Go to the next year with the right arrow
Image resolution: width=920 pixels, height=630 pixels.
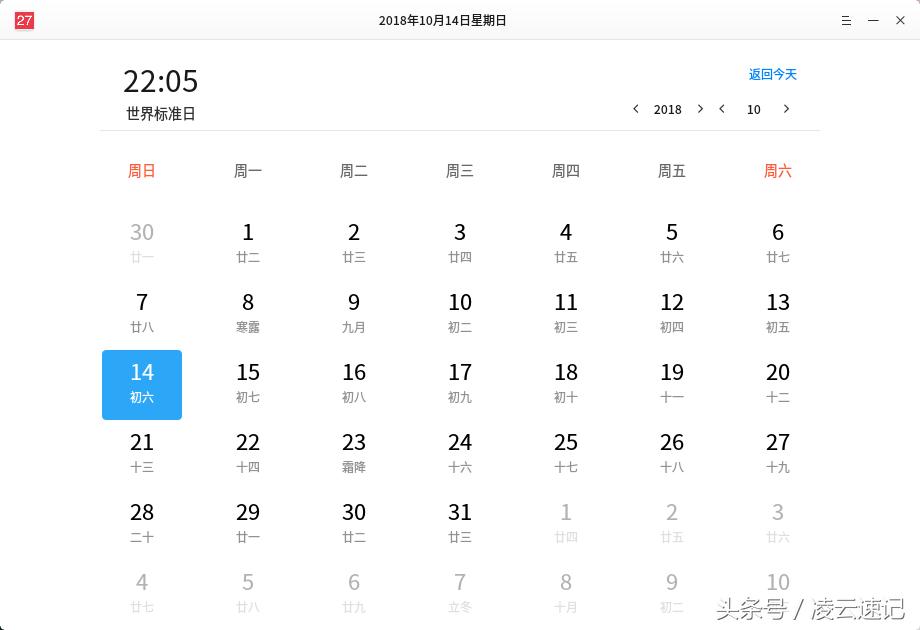click(x=700, y=109)
